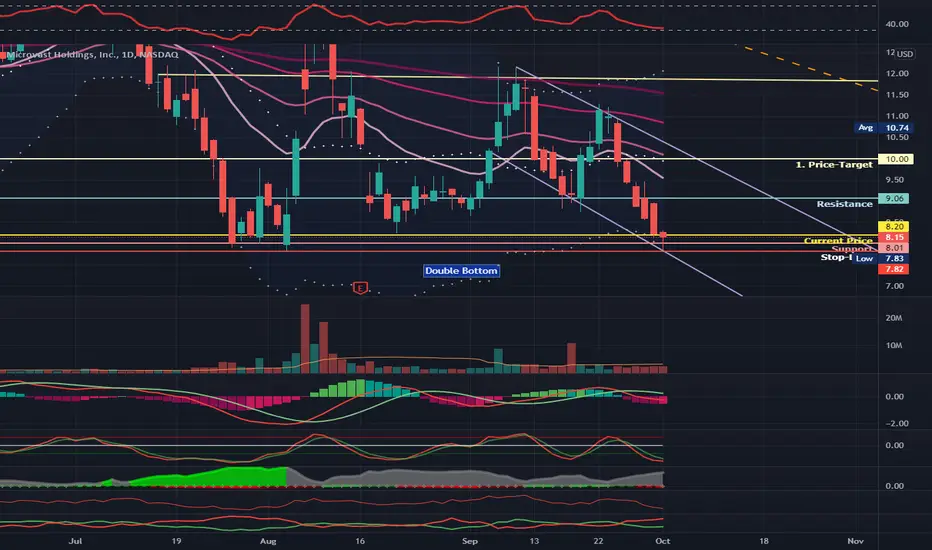
Task: Select the −2.00 MACD scale label
Action: click(x=896, y=424)
